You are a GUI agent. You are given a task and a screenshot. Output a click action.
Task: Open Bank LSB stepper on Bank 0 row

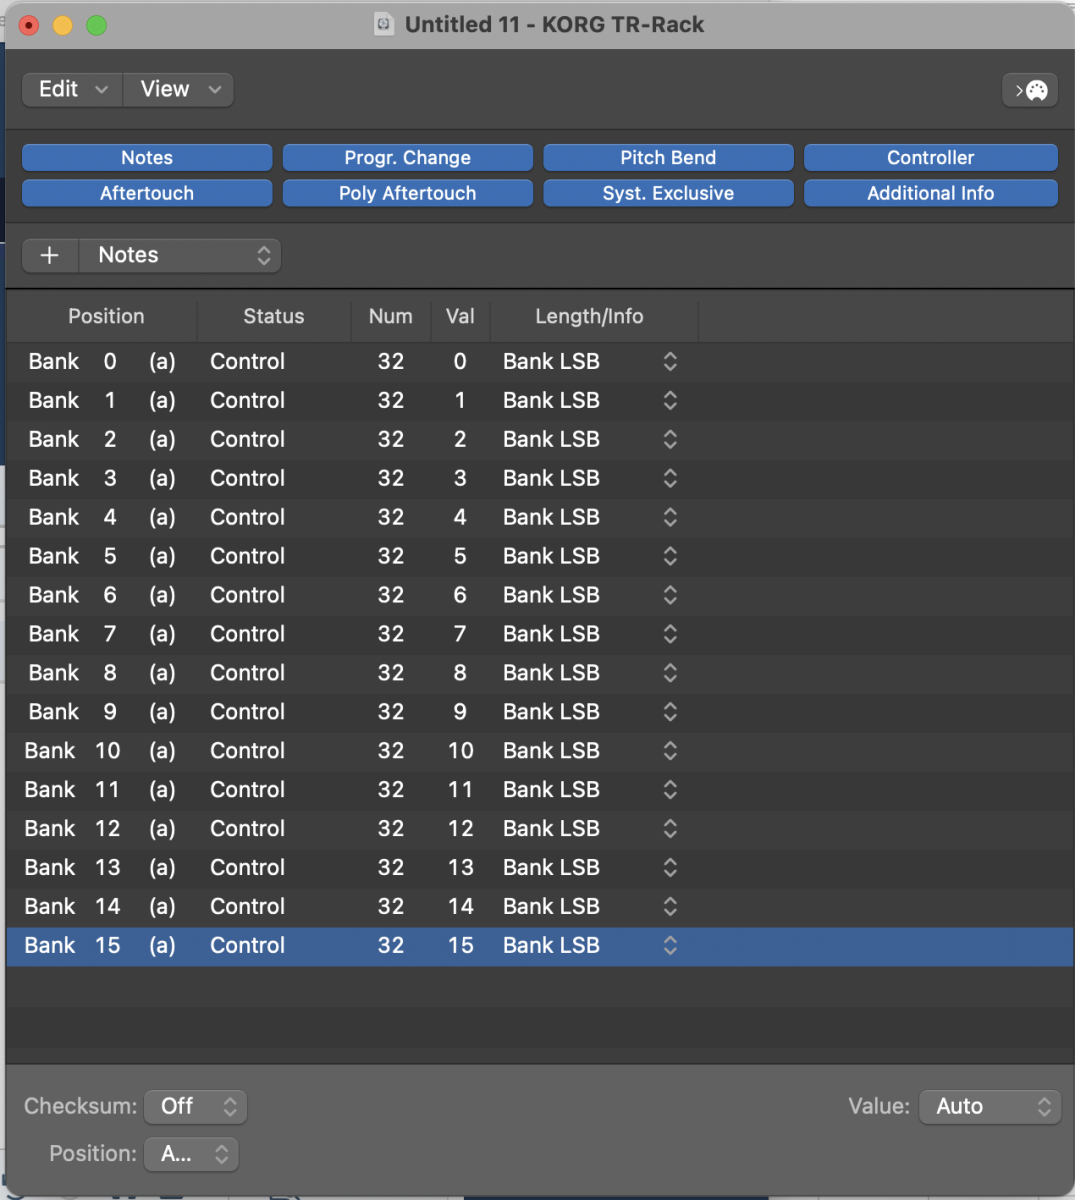[670, 362]
